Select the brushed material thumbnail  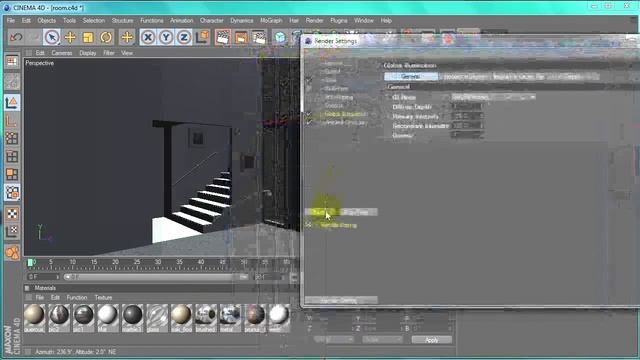206,318
